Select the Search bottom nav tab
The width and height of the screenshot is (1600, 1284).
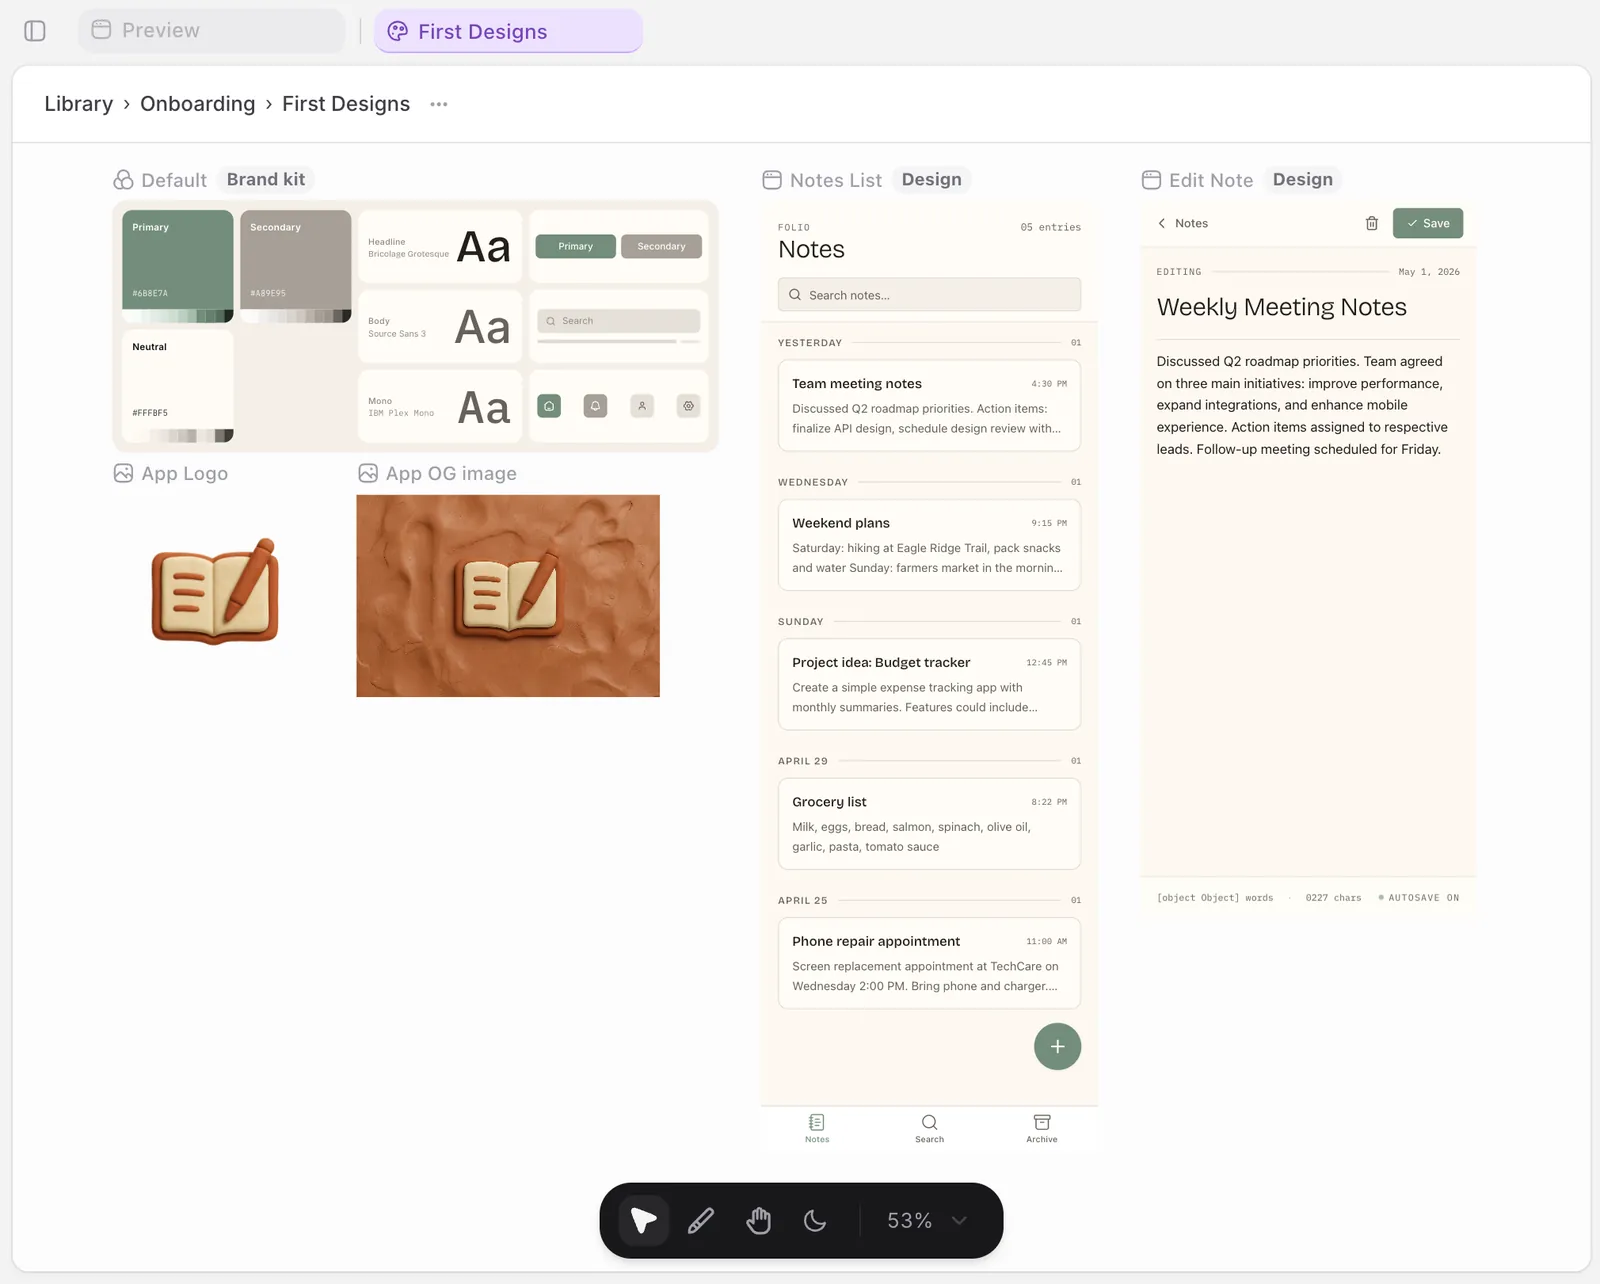pyautogui.click(x=930, y=1128)
